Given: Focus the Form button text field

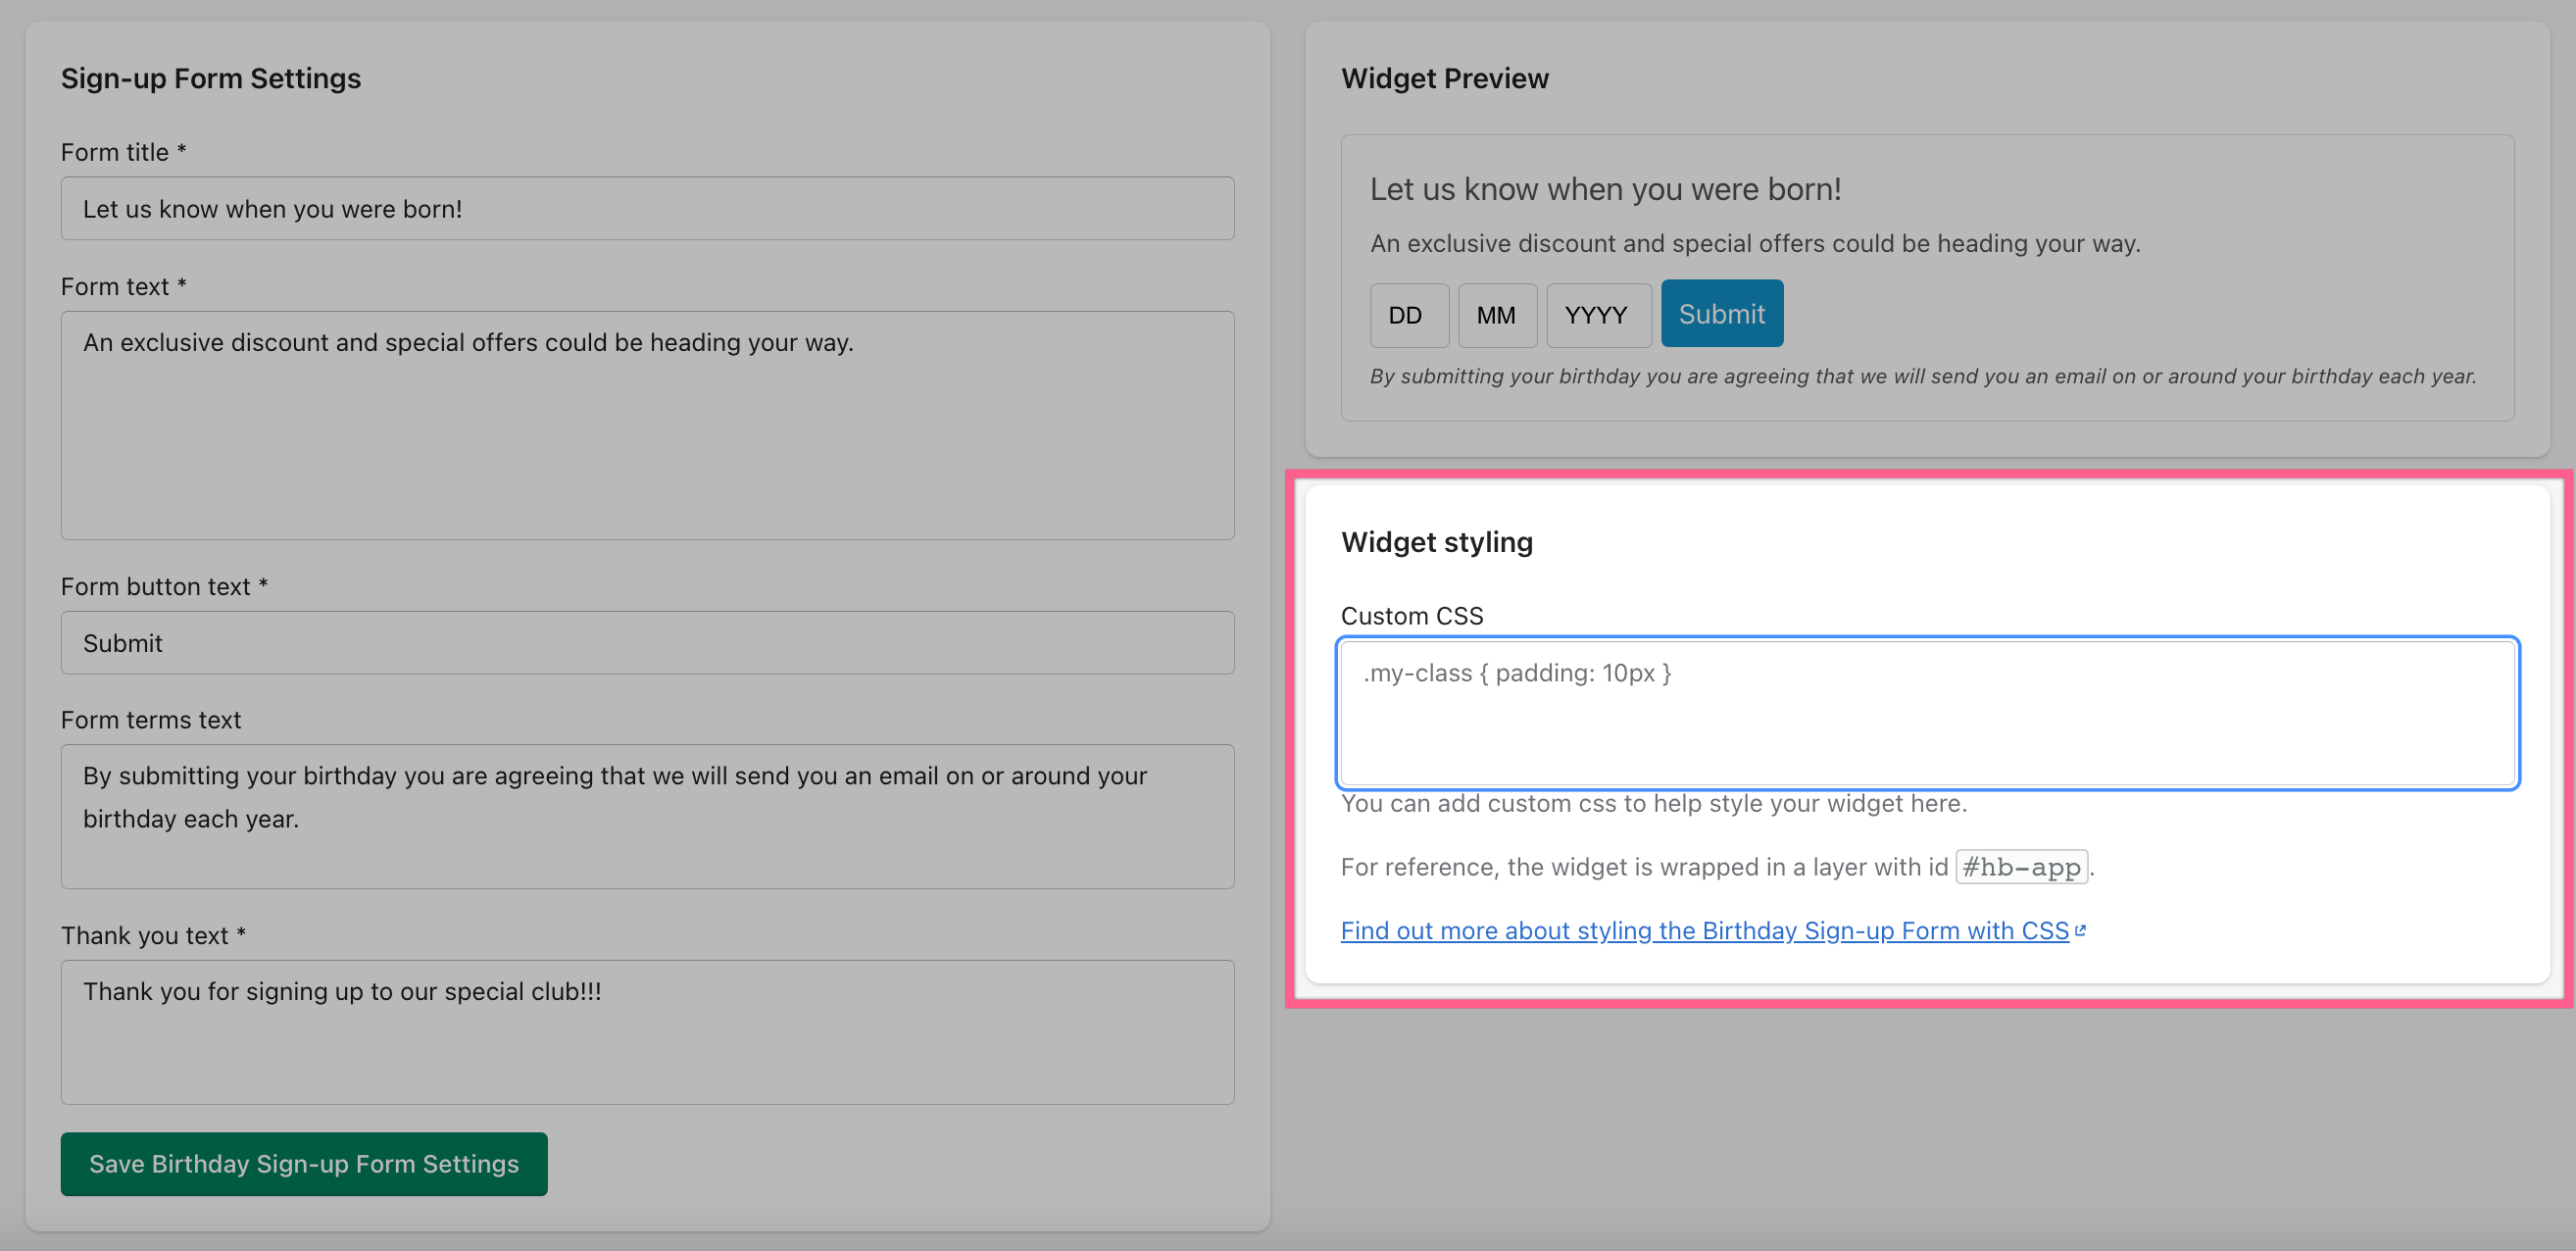Looking at the screenshot, I should point(647,642).
